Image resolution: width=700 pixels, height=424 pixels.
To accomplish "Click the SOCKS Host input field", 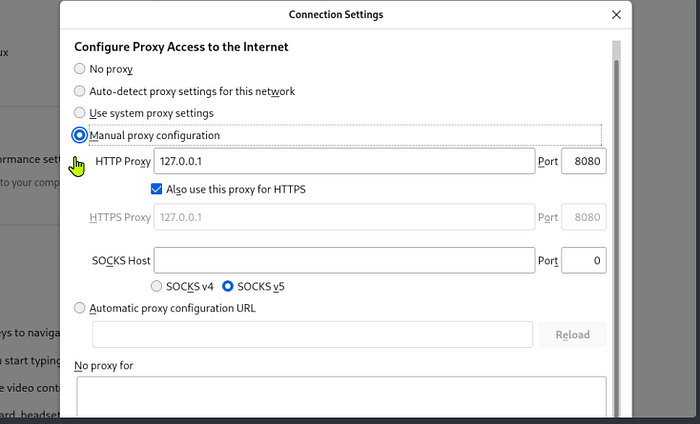I will pos(344,260).
